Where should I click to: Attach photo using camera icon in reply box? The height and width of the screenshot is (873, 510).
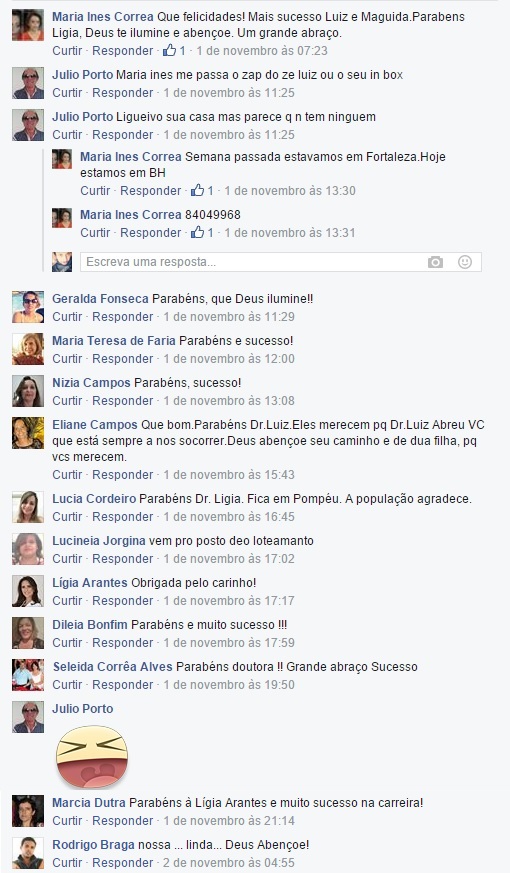(x=435, y=262)
